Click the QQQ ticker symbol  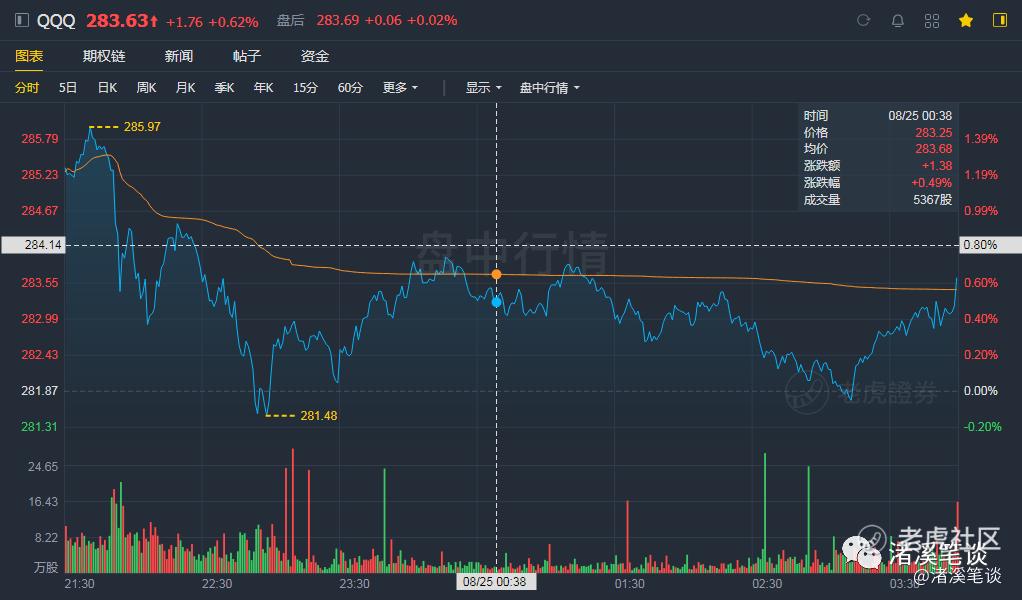pyautogui.click(x=56, y=21)
